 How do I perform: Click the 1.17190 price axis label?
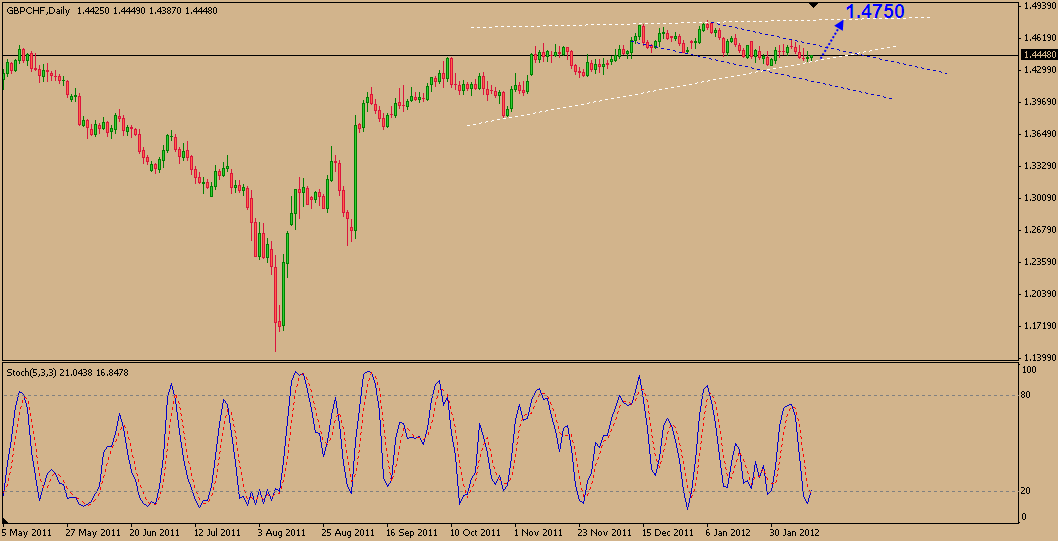(x=1040, y=326)
